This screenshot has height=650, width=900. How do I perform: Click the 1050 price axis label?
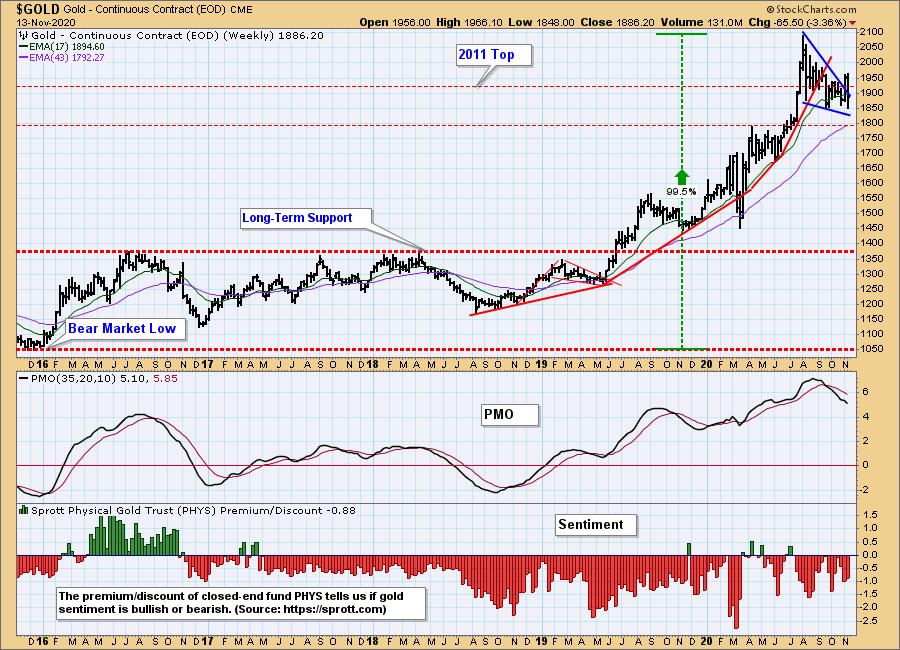click(x=872, y=349)
